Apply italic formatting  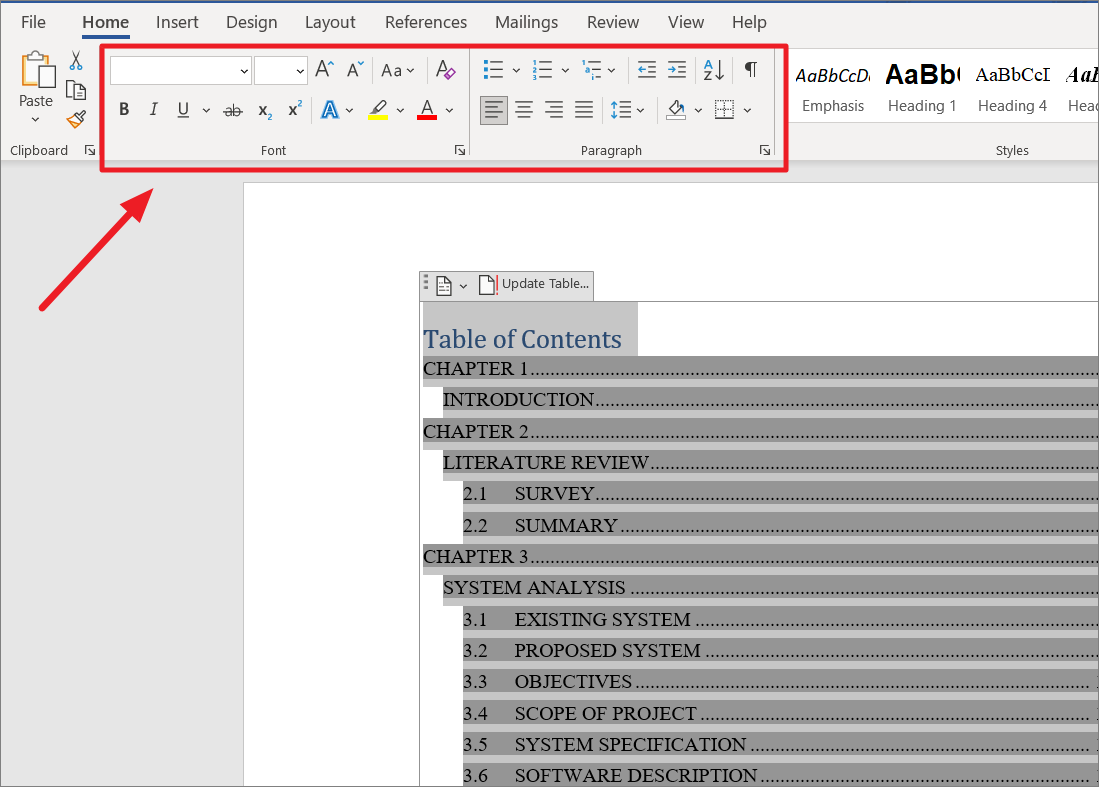(x=152, y=109)
